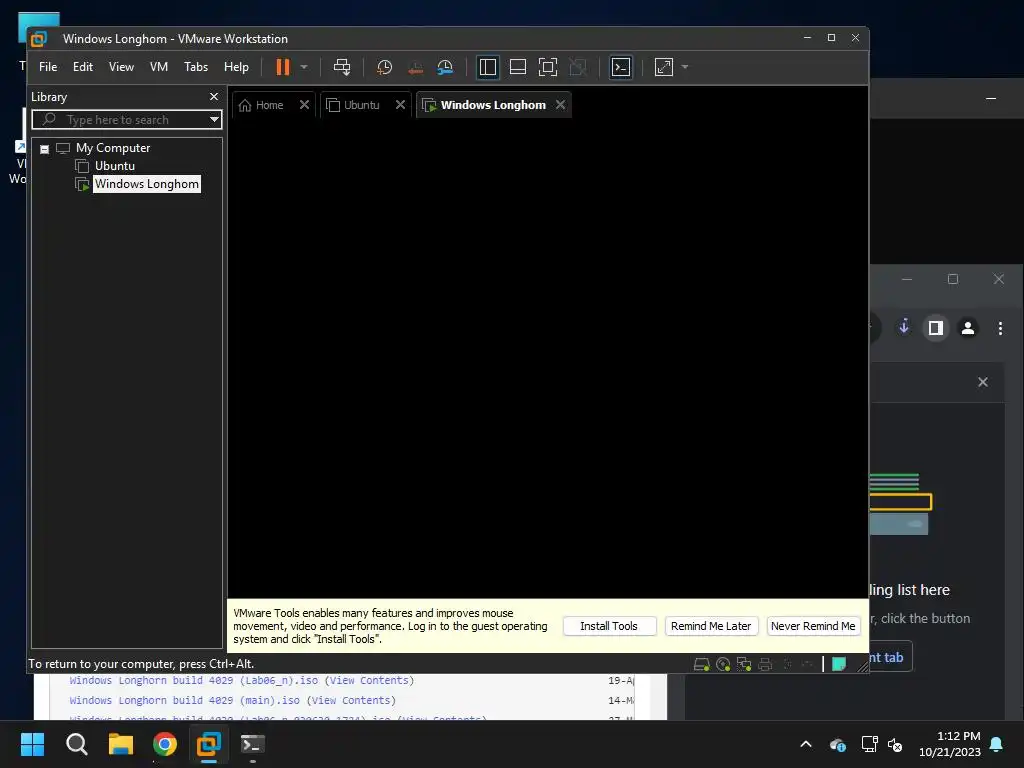Viewport: 1024px width, 768px height.
Task: Switch to Google Chrome in the taskbar
Action: (165, 744)
